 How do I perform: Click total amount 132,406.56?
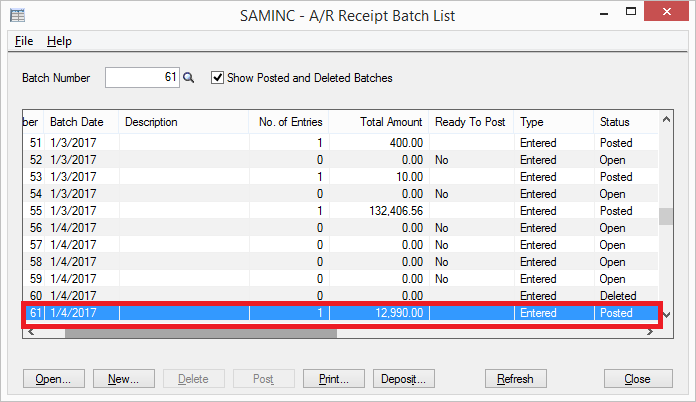pyautogui.click(x=396, y=211)
